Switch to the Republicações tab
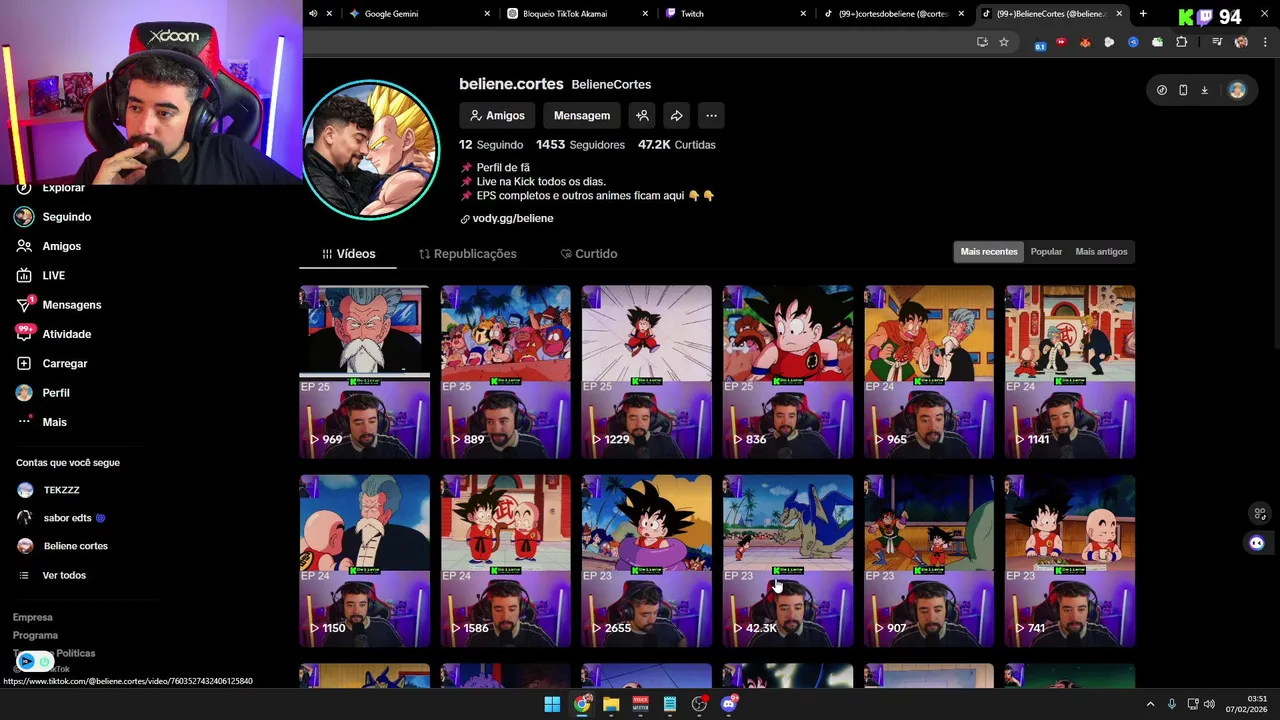Image resolution: width=1280 pixels, height=720 pixels. tap(467, 254)
